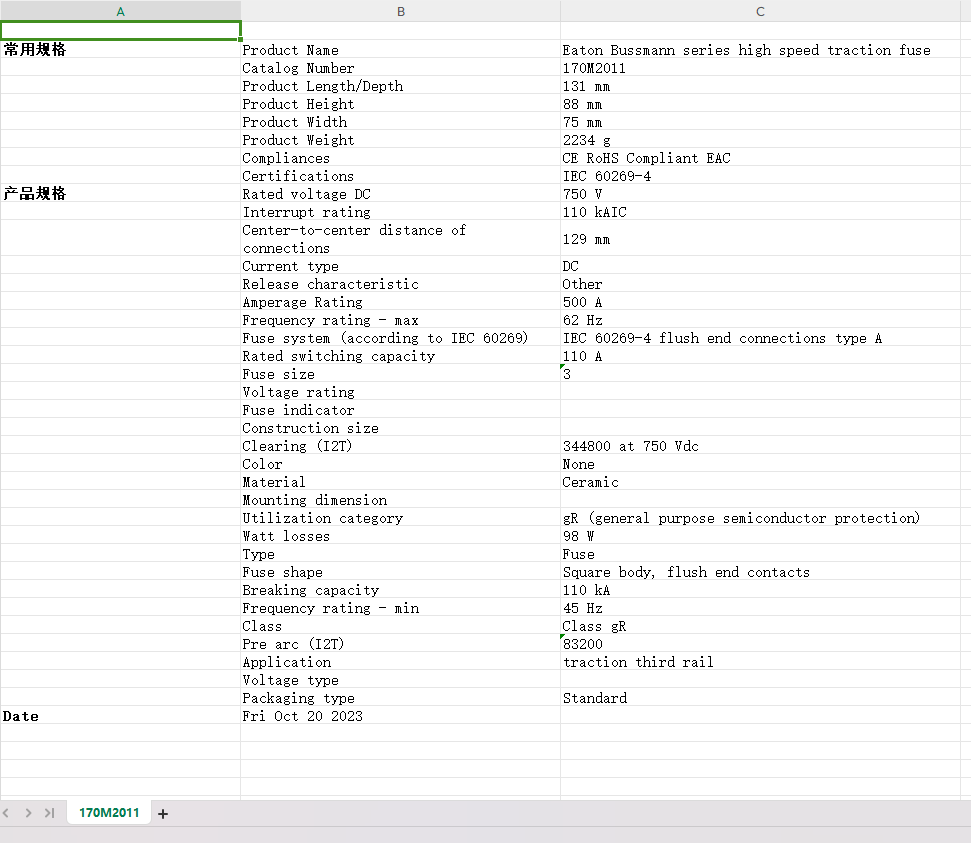This screenshot has height=843, width=971.
Task: Click the 'Class gR' value cell
Action: (760, 626)
